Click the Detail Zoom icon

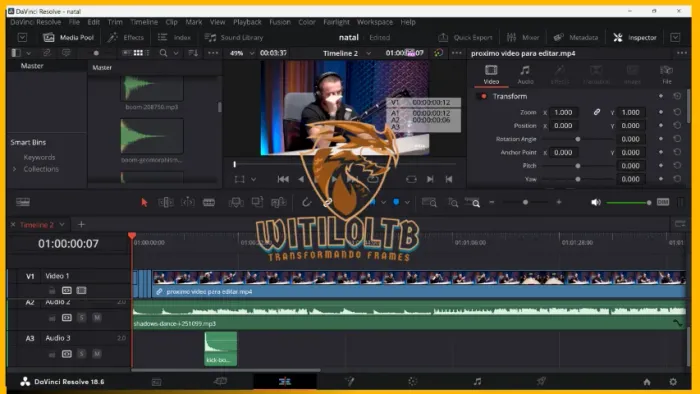tap(453, 203)
